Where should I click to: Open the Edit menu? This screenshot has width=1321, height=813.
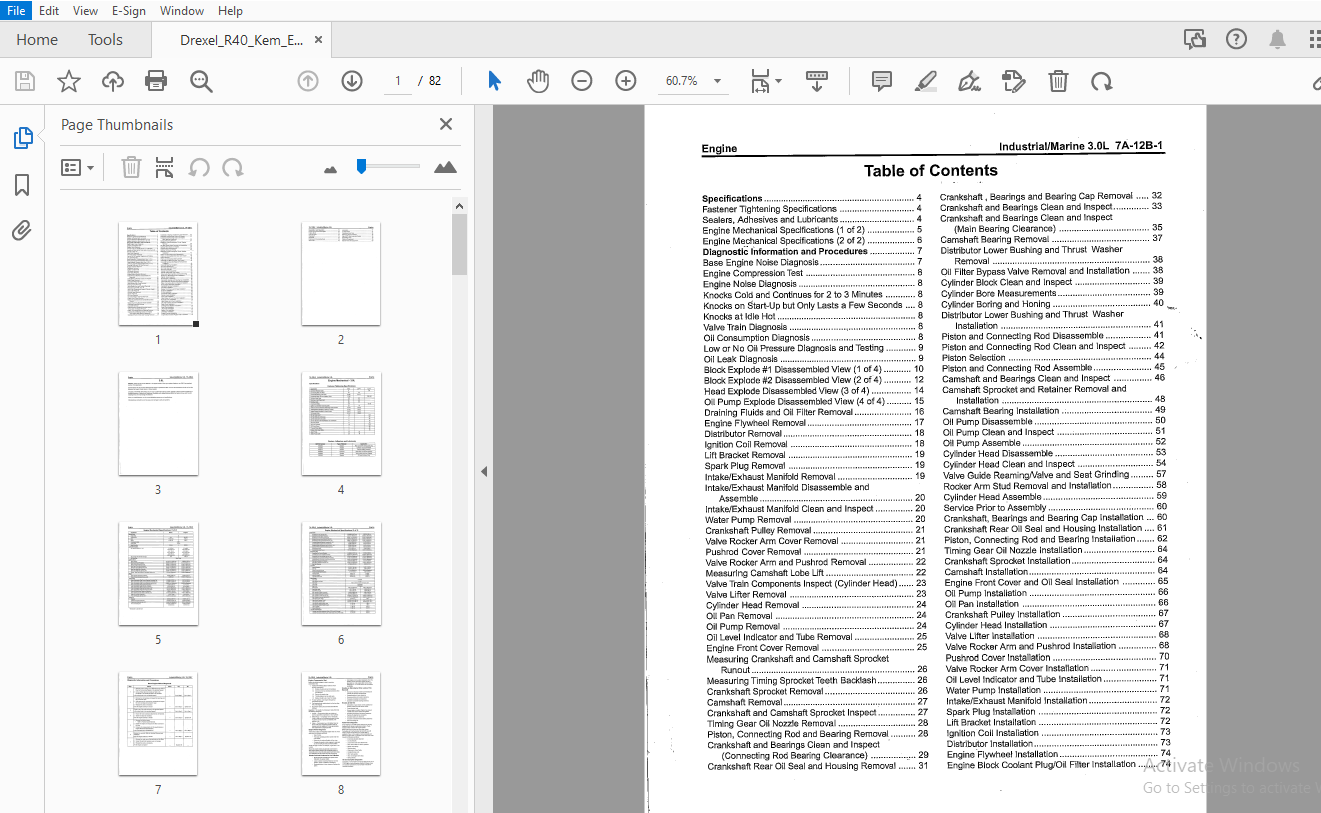[49, 11]
